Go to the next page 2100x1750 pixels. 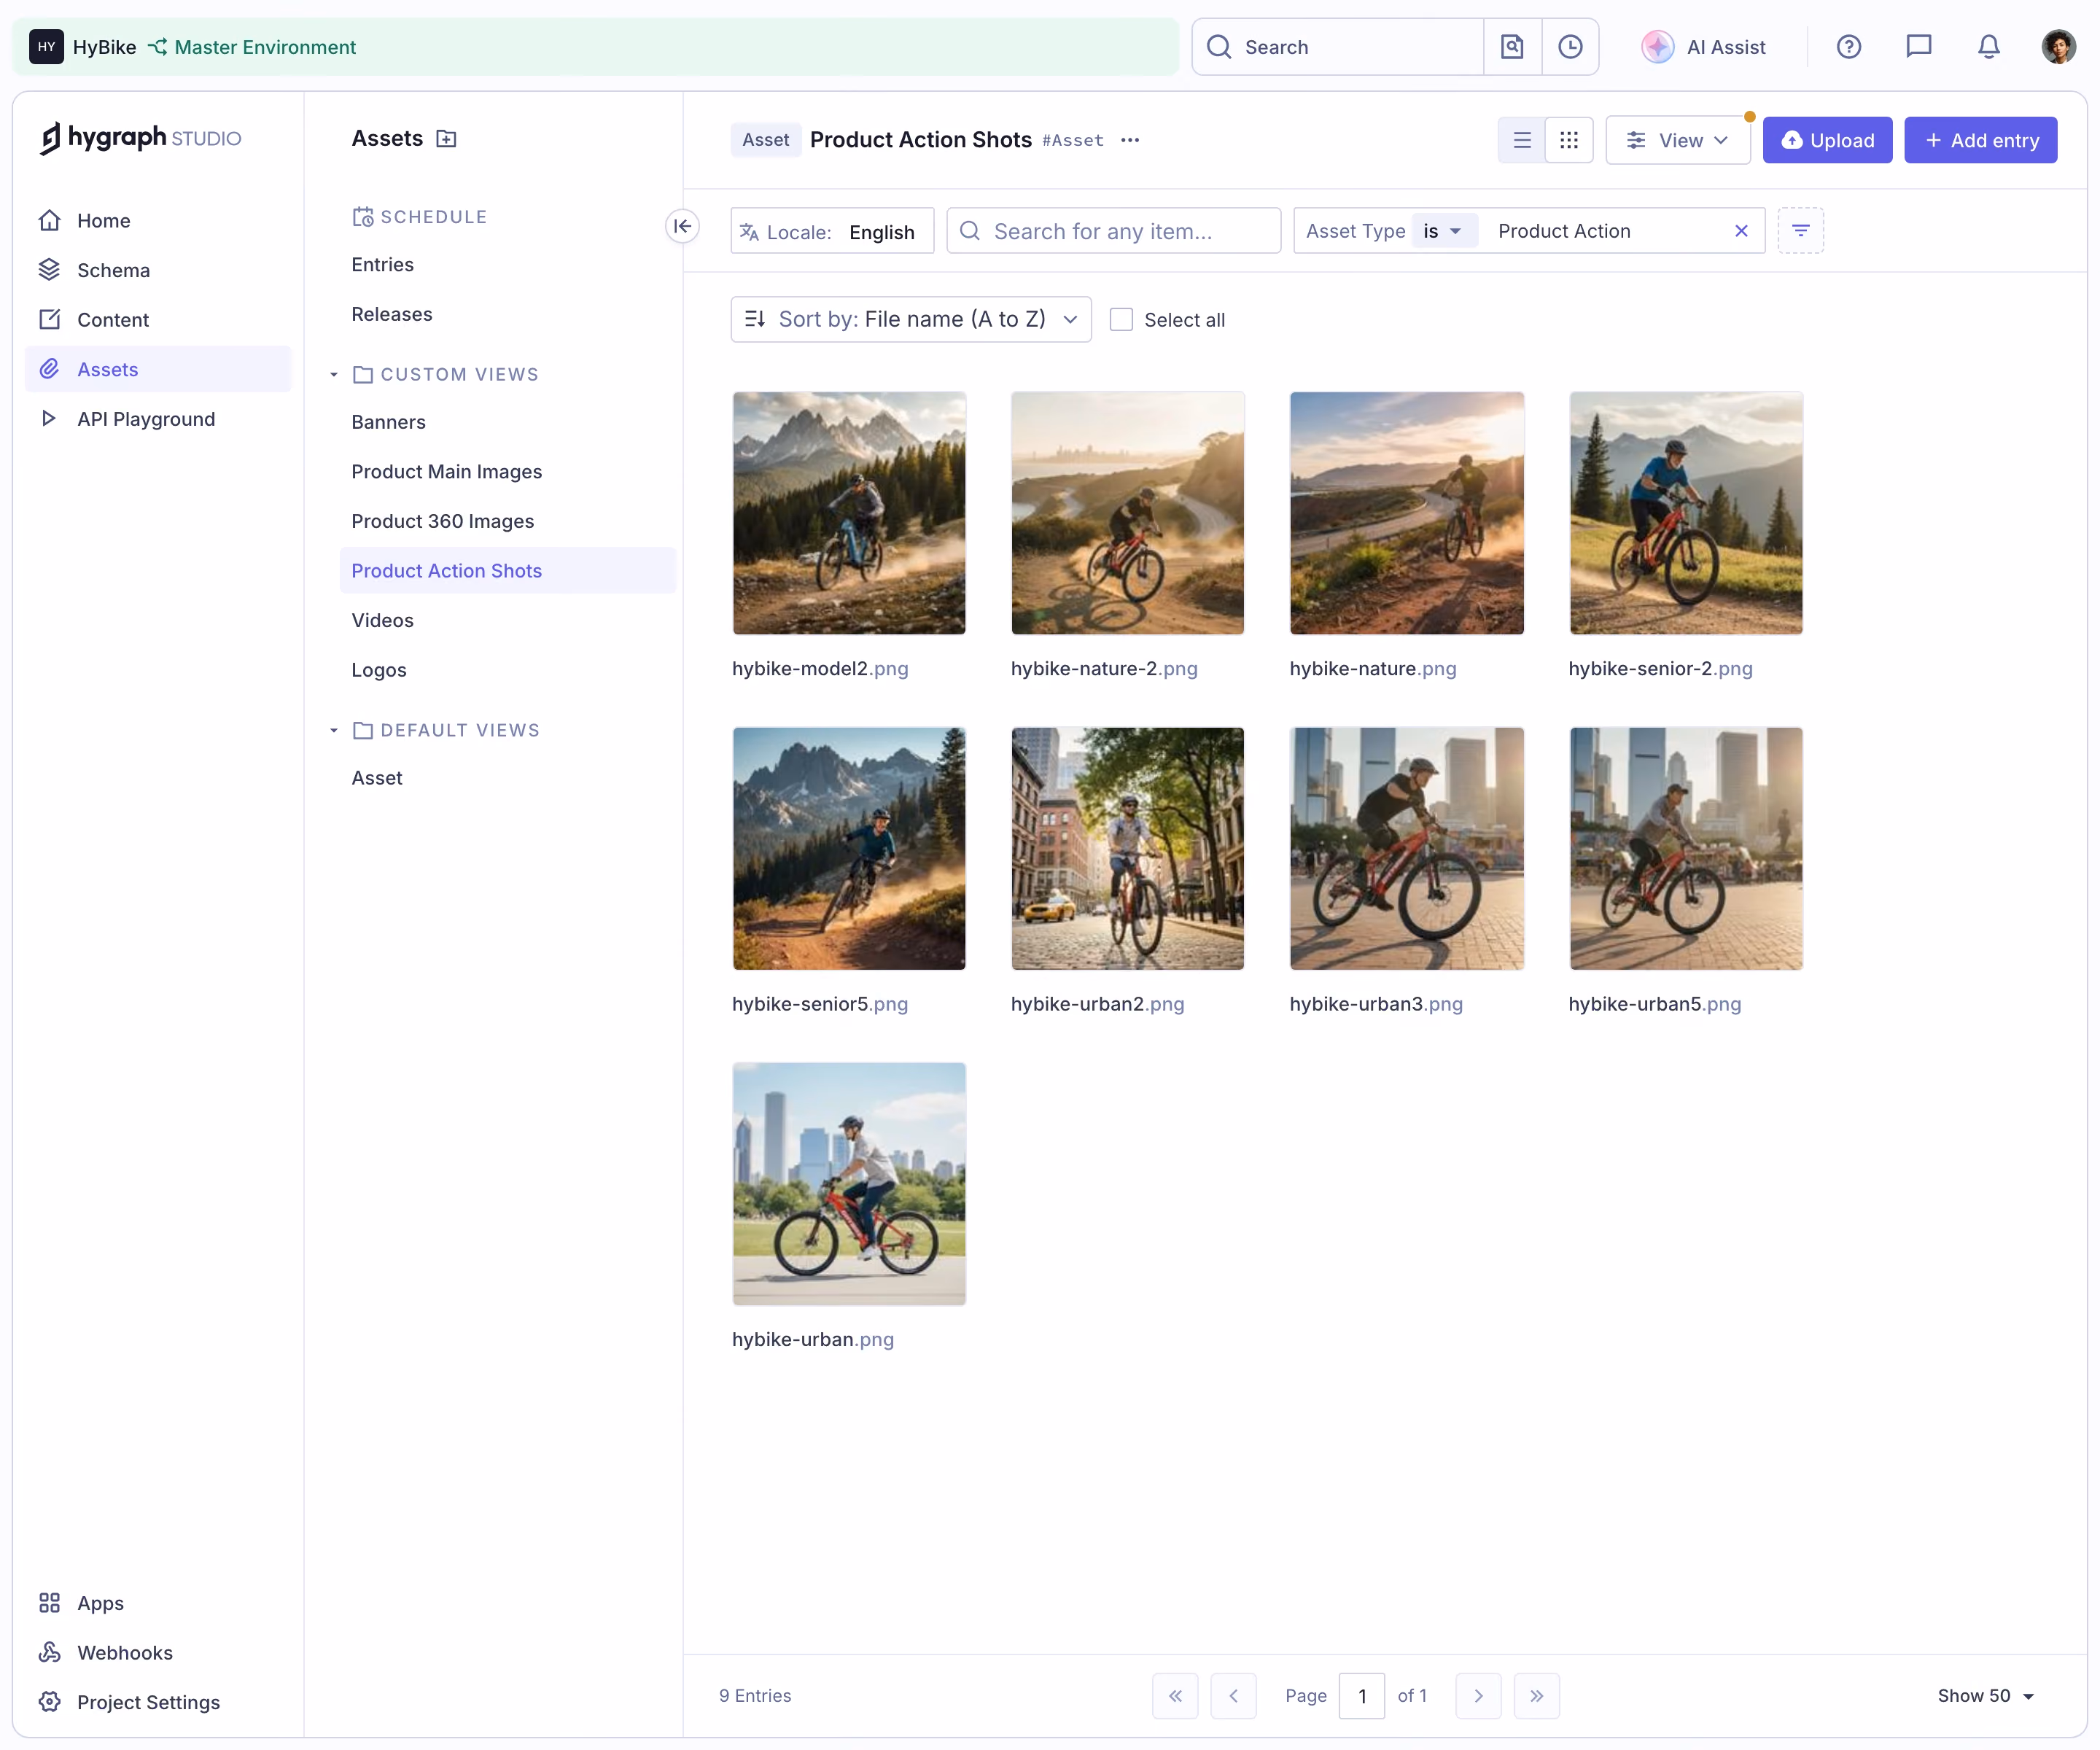(x=1478, y=1696)
